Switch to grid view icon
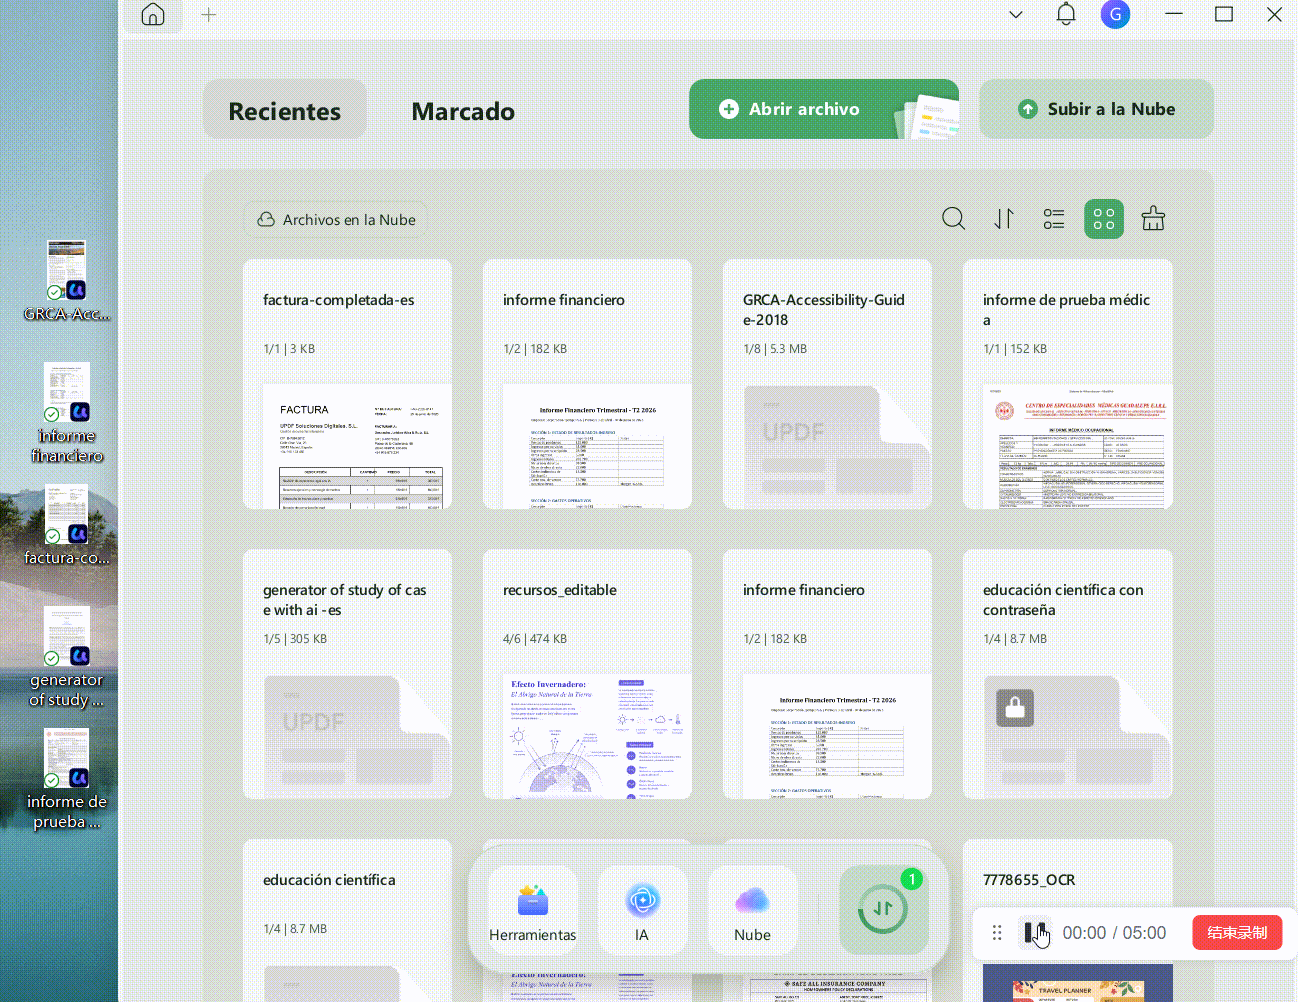The image size is (1298, 1002). (1104, 219)
